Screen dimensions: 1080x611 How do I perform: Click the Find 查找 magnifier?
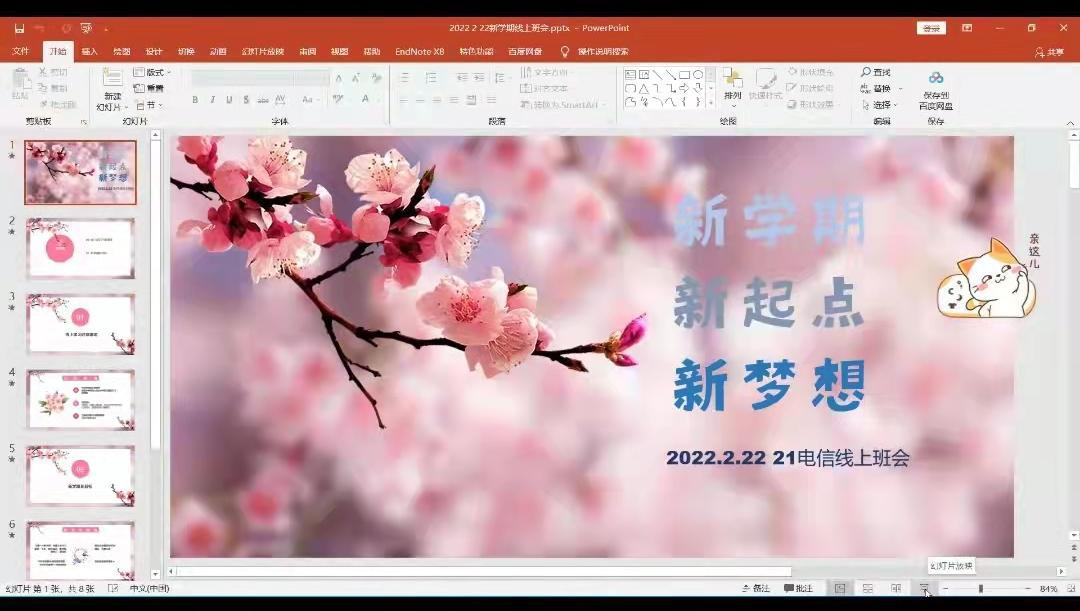click(x=875, y=72)
